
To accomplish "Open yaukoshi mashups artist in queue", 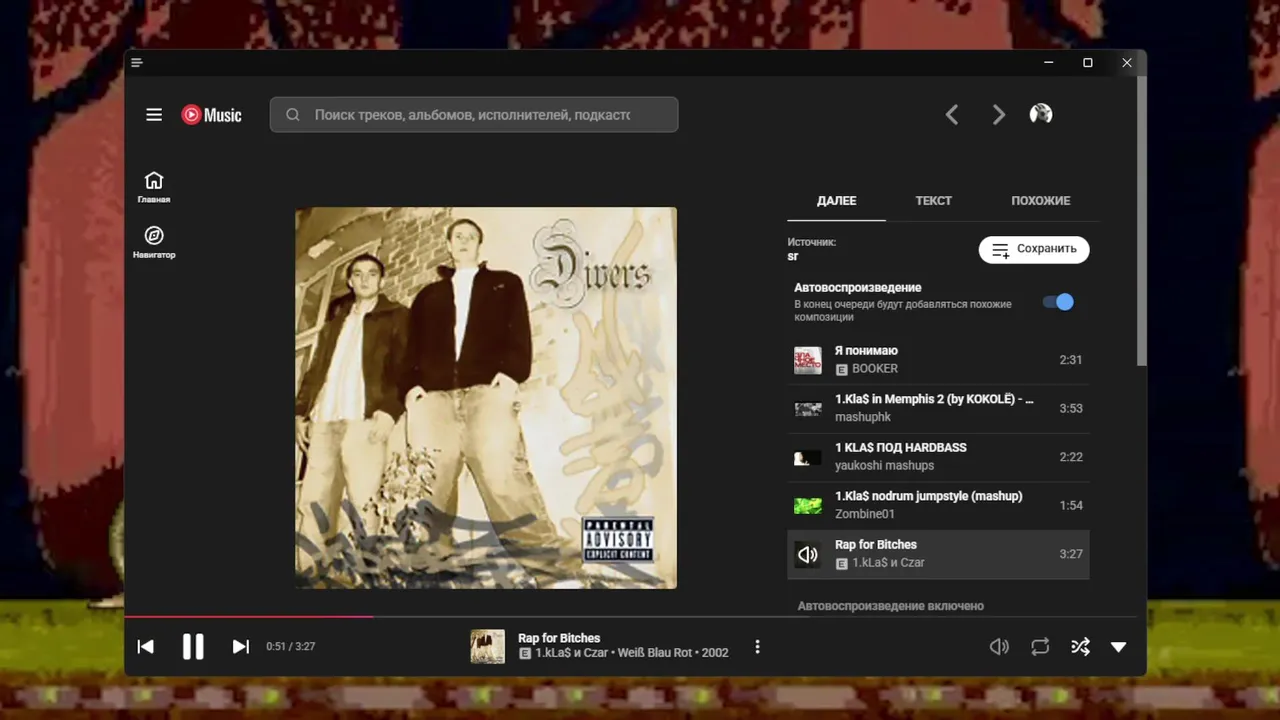I will (884, 465).
